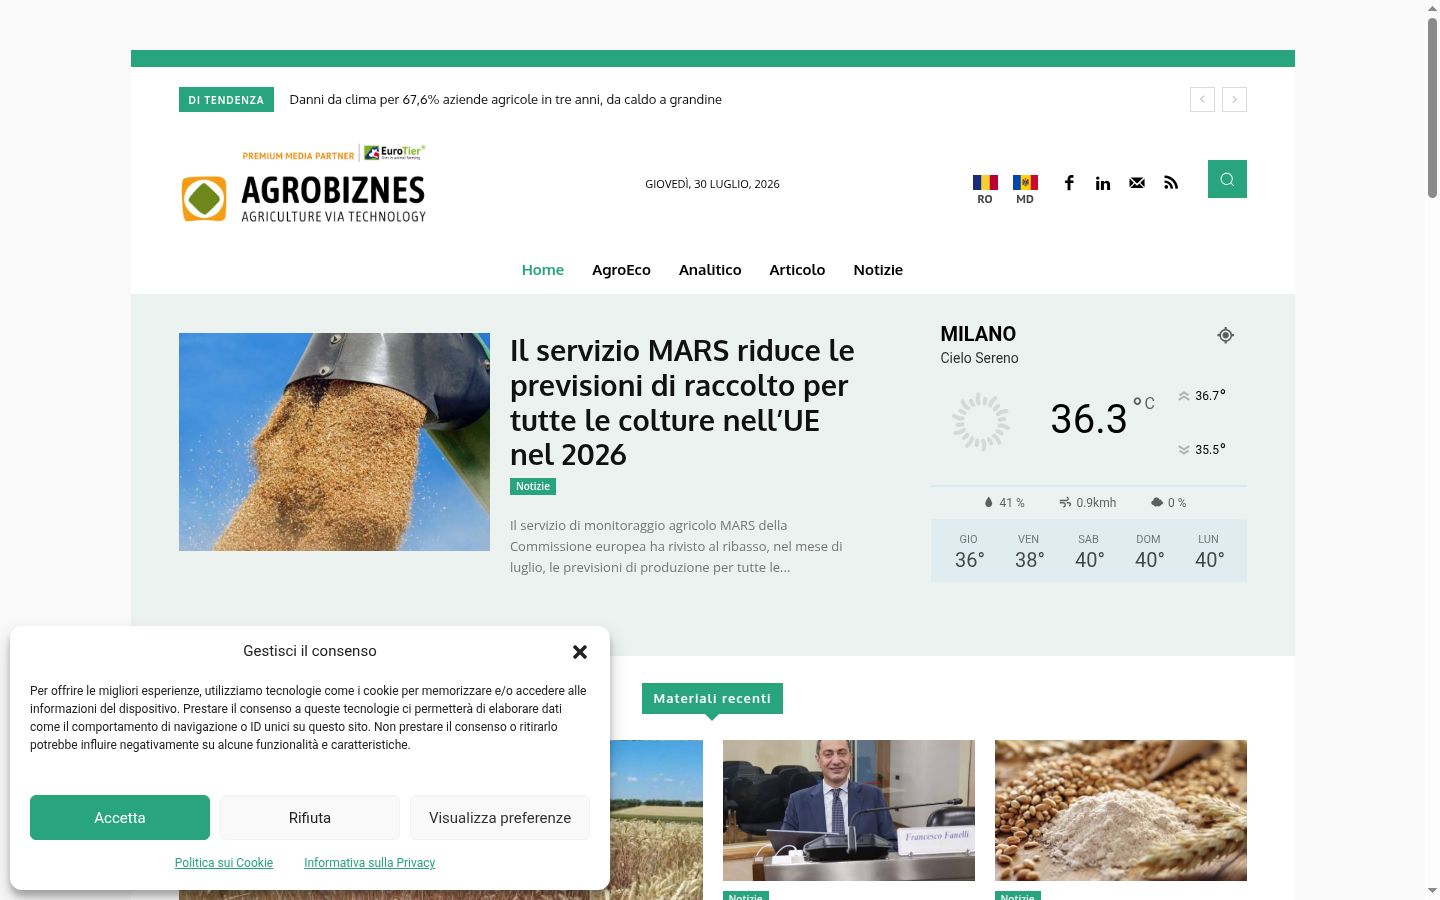Click Visualizza preferenze button

click(500, 817)
